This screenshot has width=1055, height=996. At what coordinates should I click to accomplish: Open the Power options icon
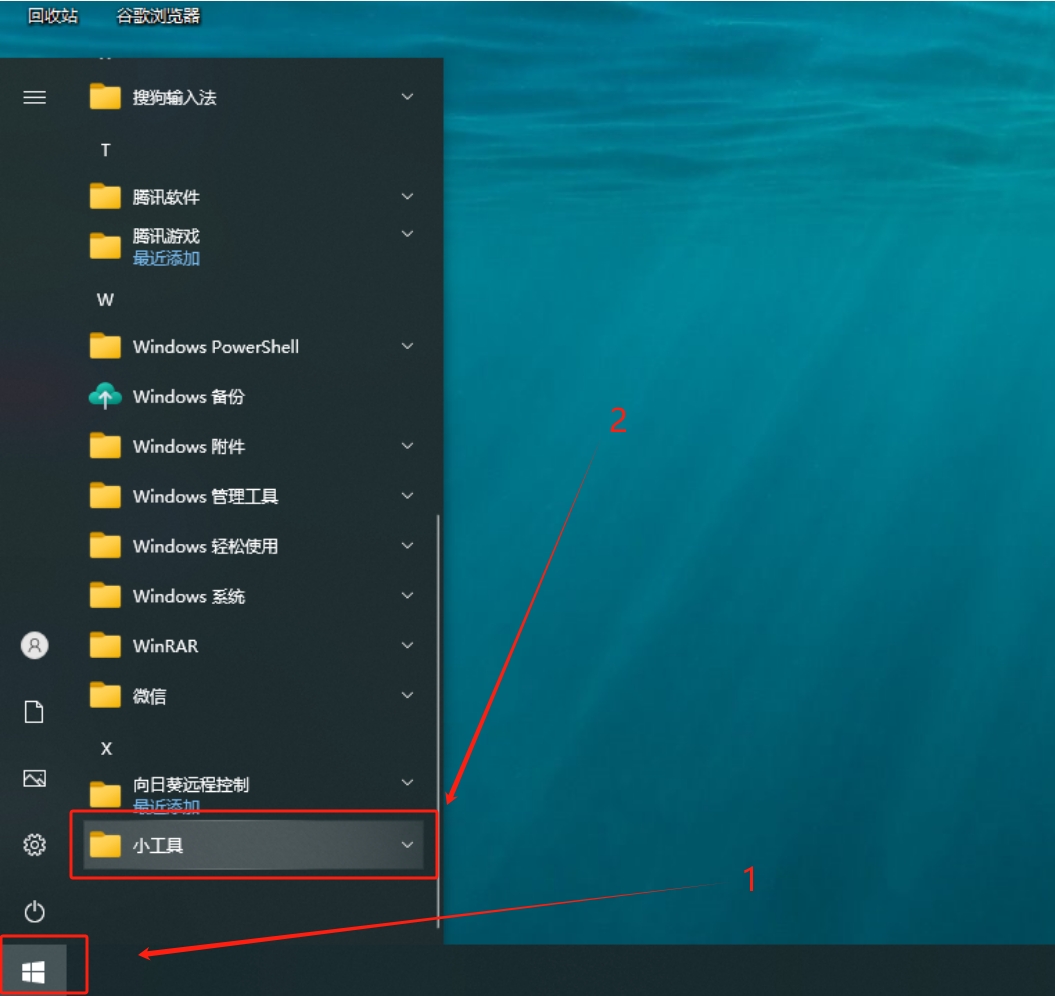(35, 911)
